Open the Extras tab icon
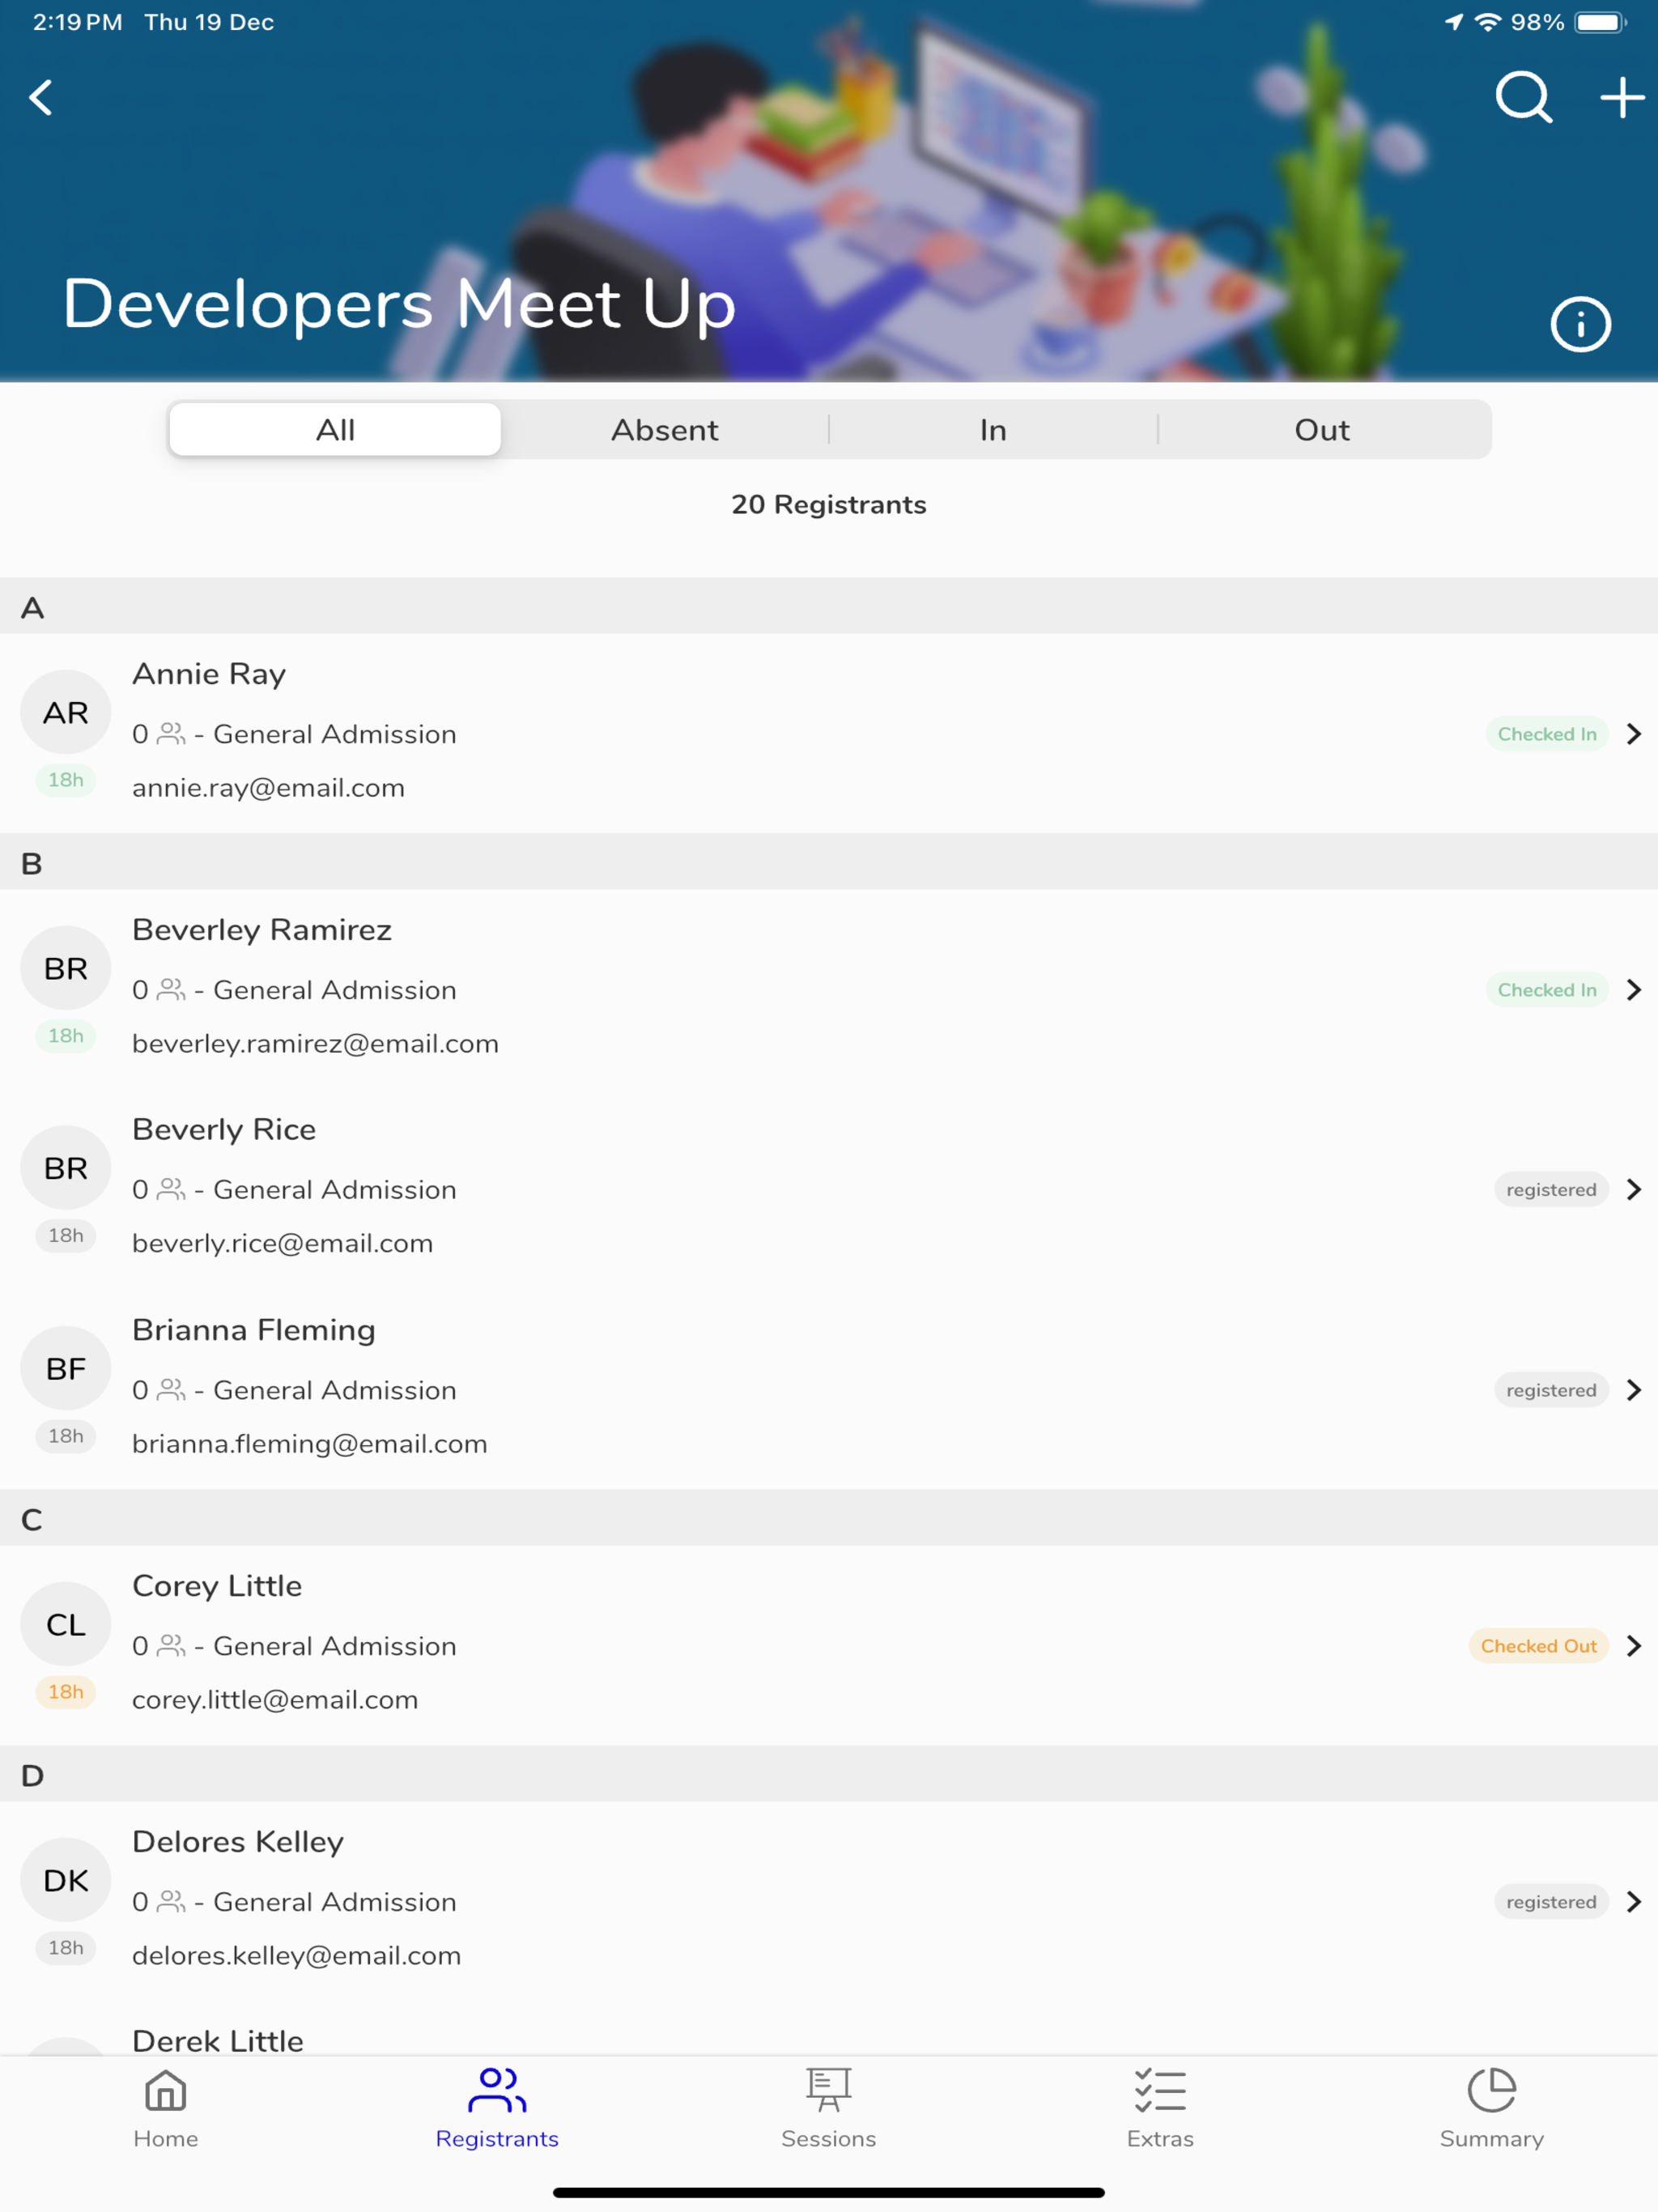The height and width of the screenshot is (2212, 1658). click(1160, 2091)
